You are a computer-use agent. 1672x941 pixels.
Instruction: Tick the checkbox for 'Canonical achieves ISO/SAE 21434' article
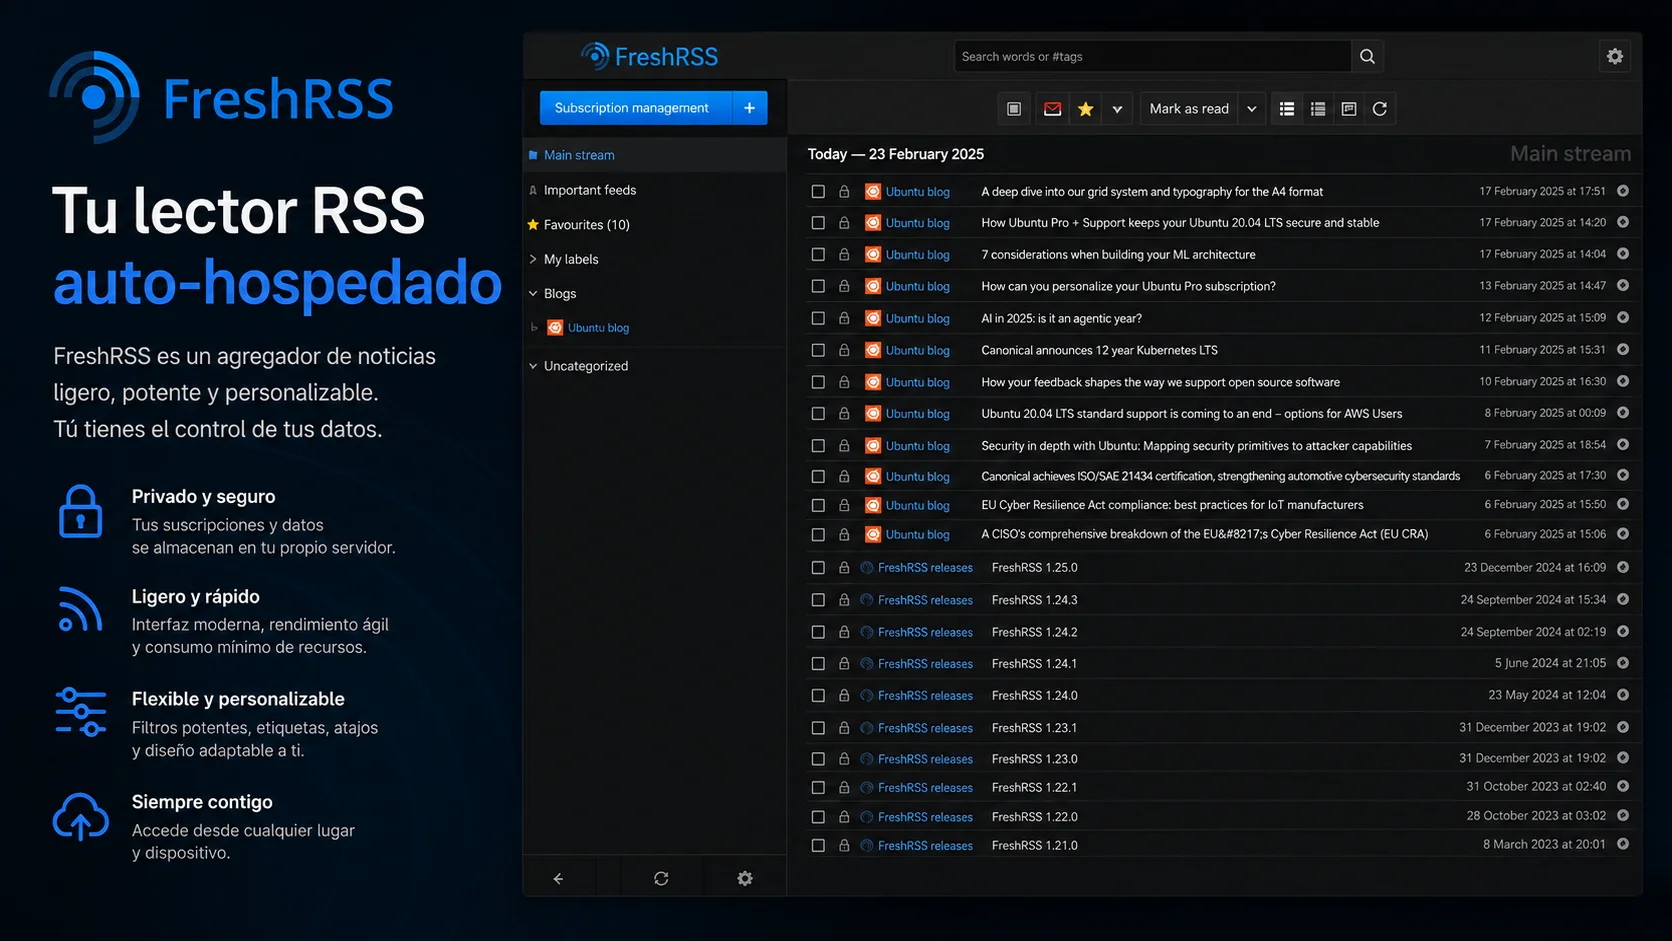pyautogui.click(x=818, y=476)
